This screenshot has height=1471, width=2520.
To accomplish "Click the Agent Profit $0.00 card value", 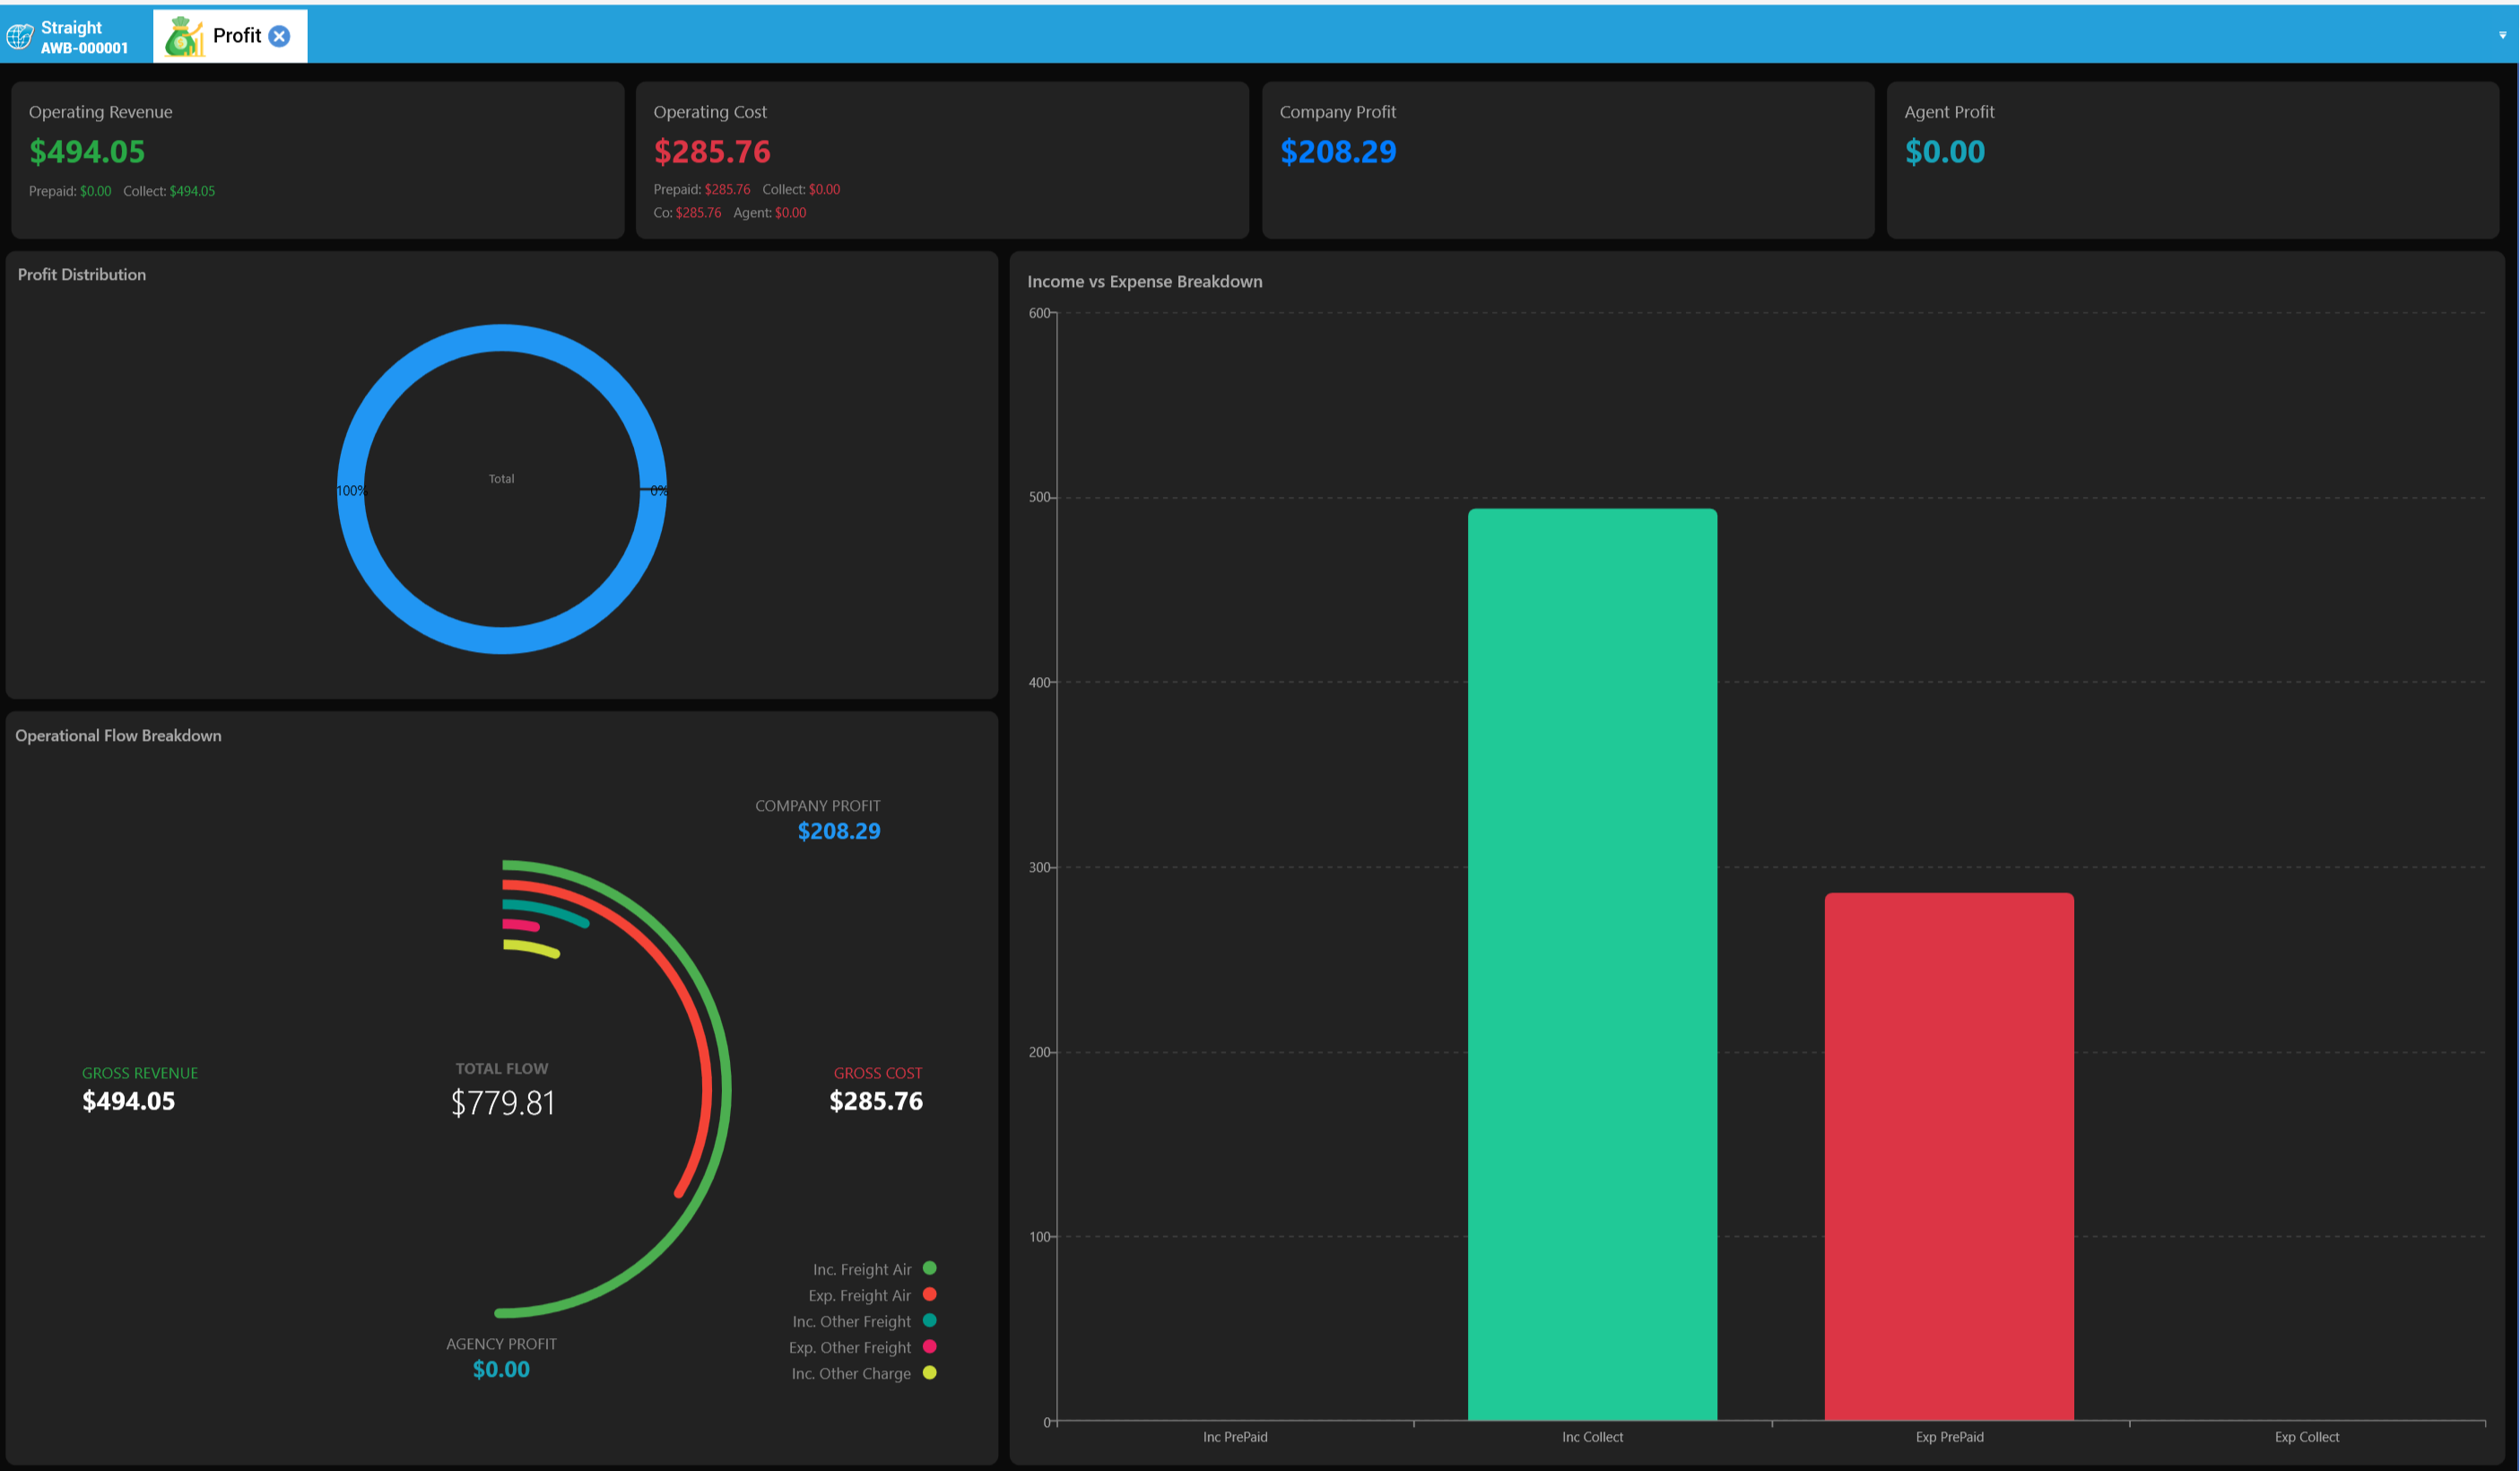I will click(x=1944, y=151).
